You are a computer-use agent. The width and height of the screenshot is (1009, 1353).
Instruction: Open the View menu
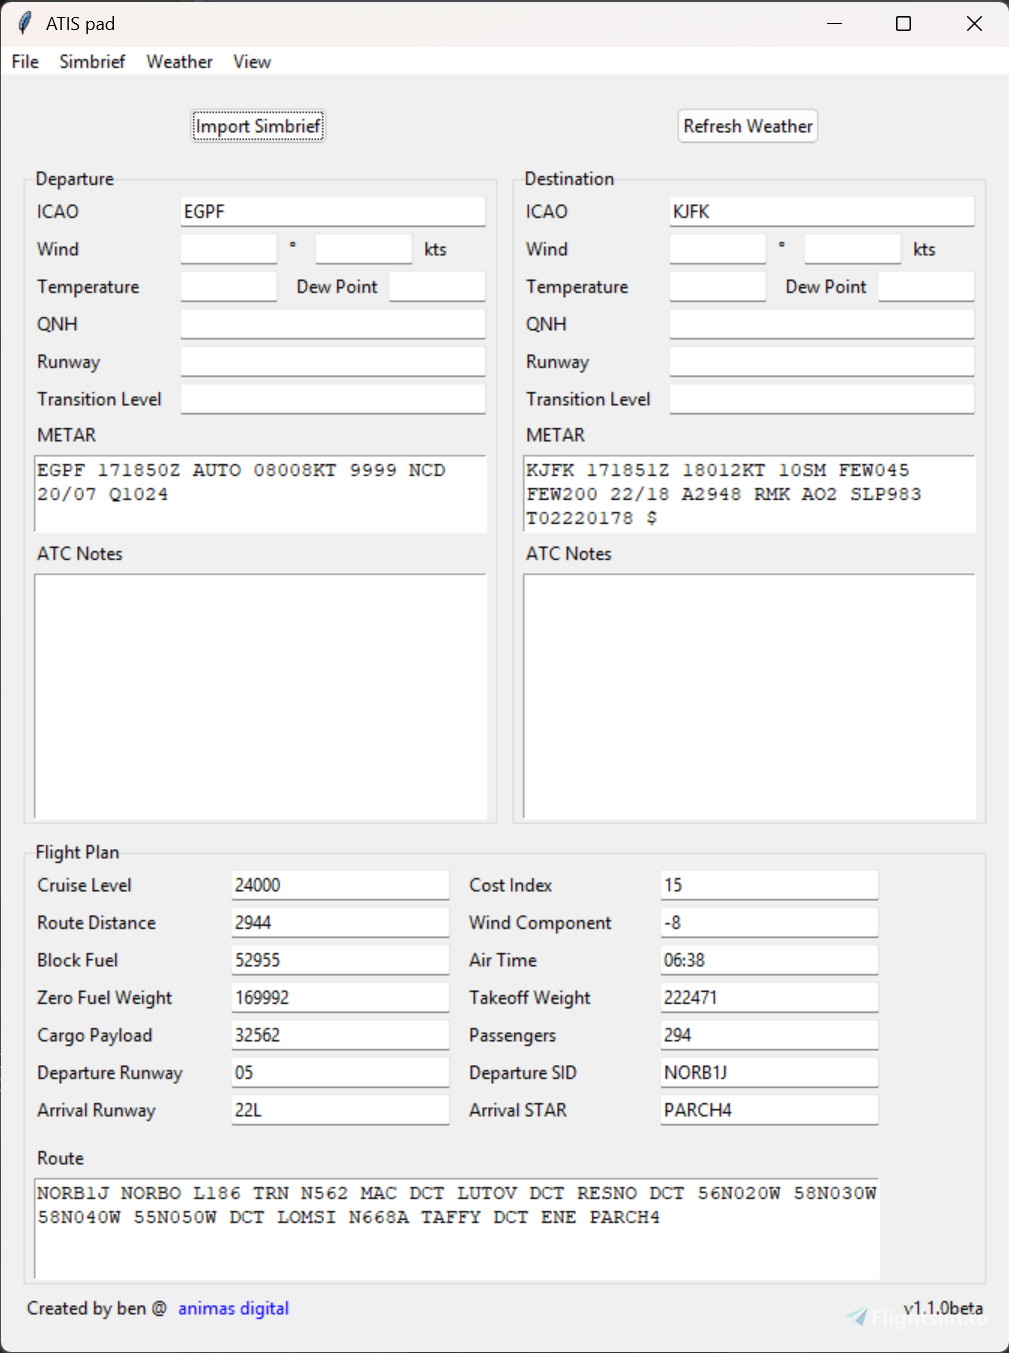point(251,61)
